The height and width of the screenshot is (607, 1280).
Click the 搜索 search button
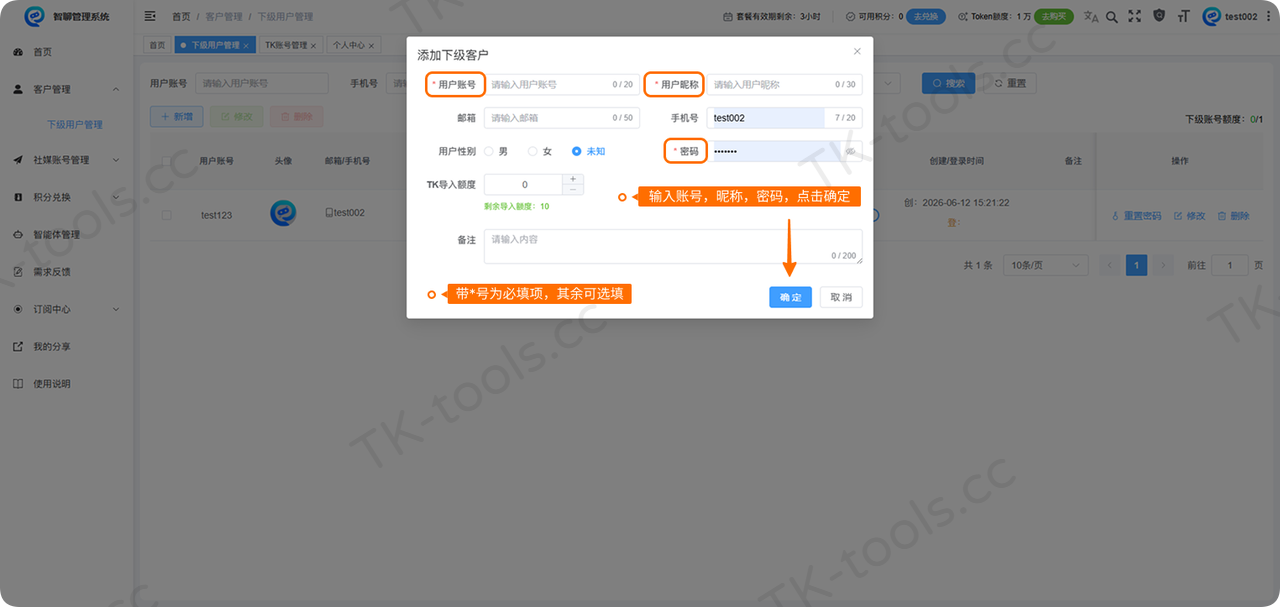(948, 83)
